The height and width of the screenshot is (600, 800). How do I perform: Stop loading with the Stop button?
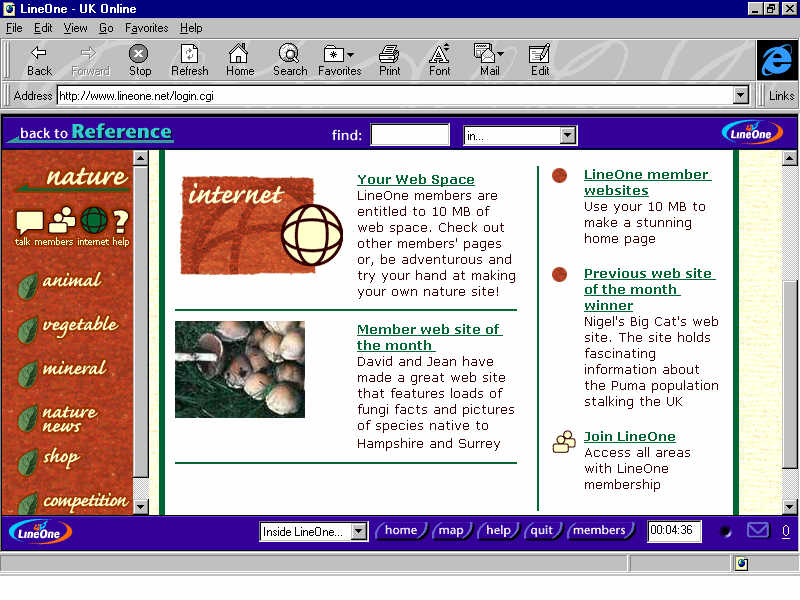139,61
